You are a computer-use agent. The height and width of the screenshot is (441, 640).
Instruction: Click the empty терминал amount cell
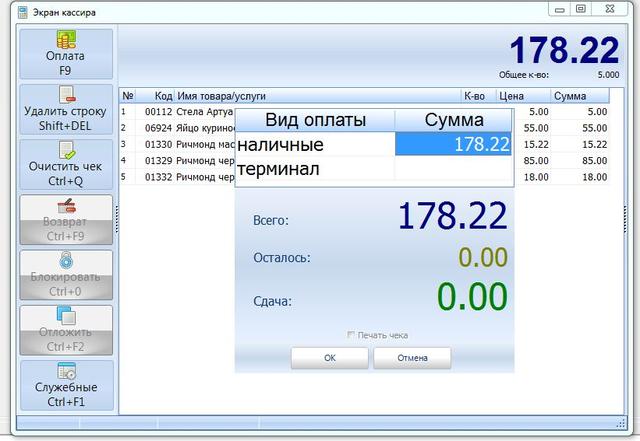(453, 169)
